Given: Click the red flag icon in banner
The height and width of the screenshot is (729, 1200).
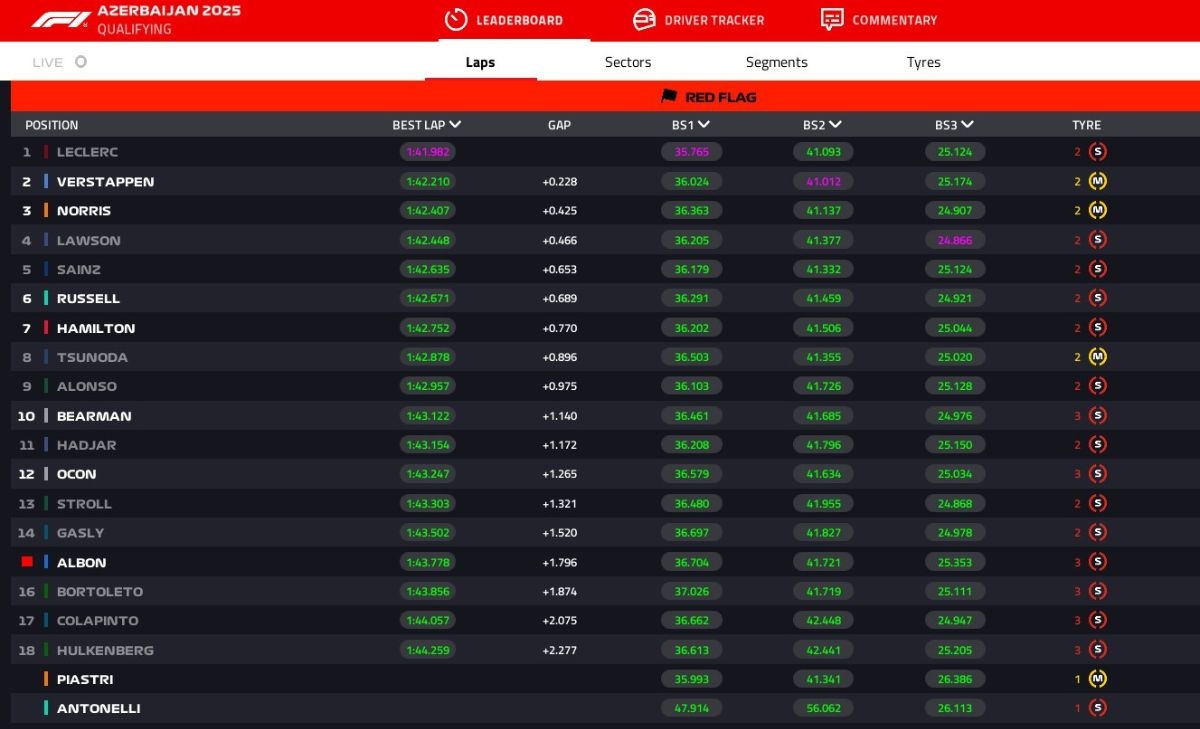Looking at the screenshot, I should [x=669, y=97].
